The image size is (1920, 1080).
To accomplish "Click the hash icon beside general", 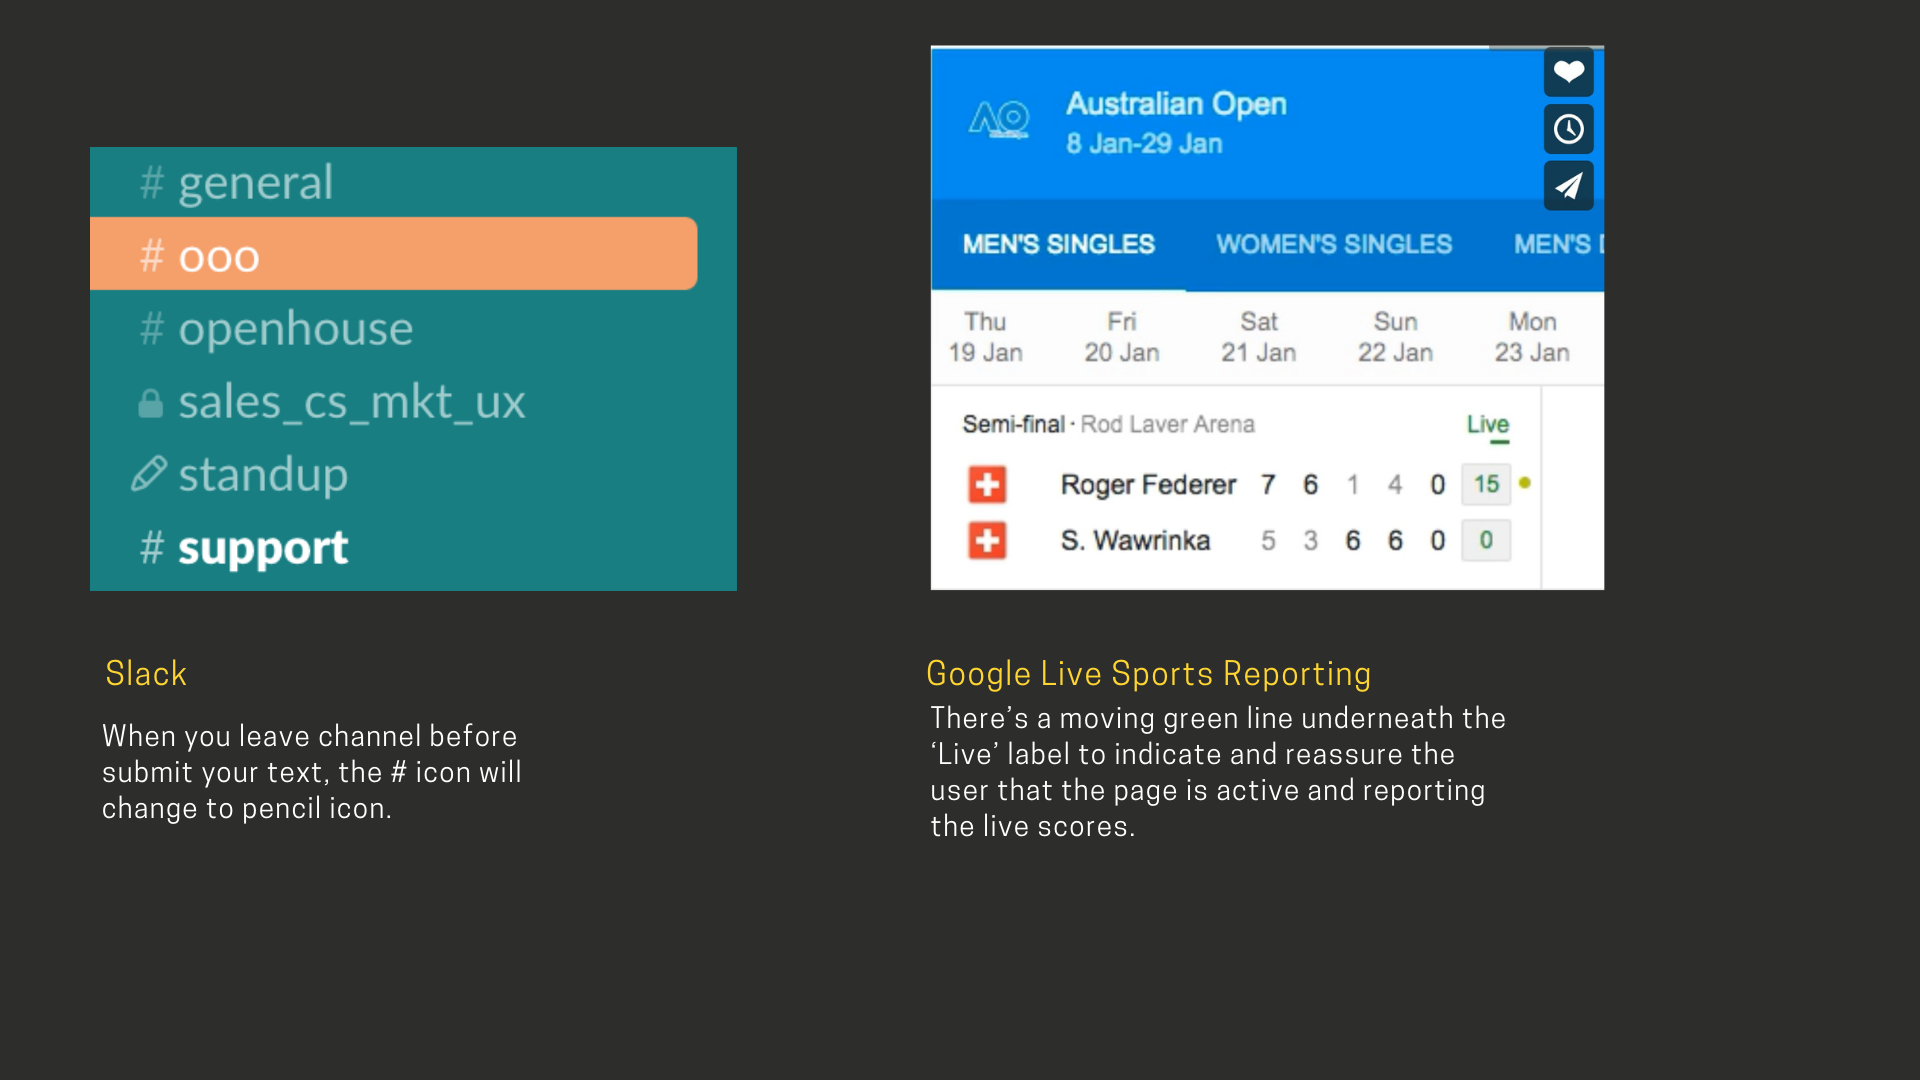I will 152,183.
